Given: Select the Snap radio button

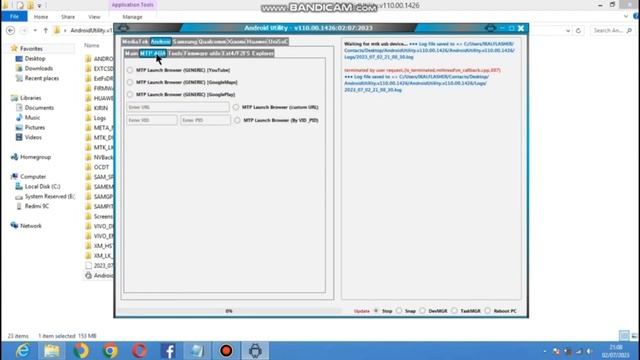Looking at the screenshot, I should (399, 311).
